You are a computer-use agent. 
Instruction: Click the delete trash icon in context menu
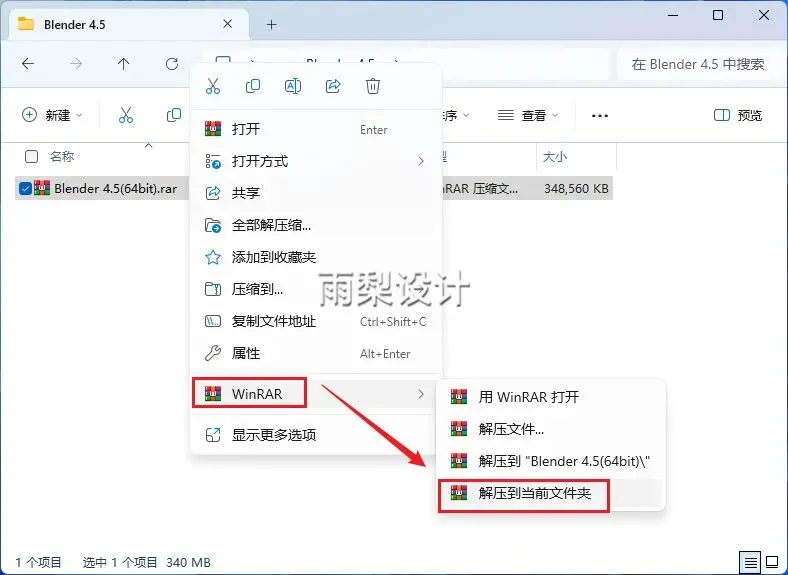[373, 86]
